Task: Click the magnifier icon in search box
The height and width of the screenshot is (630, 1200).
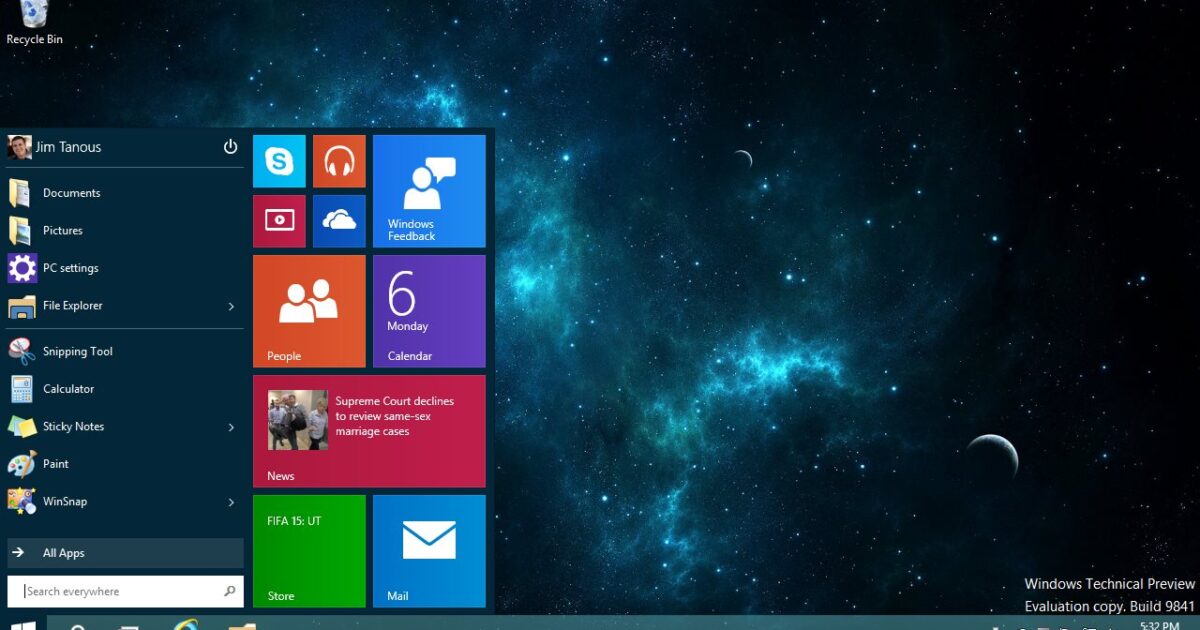Action: [230, 591]
